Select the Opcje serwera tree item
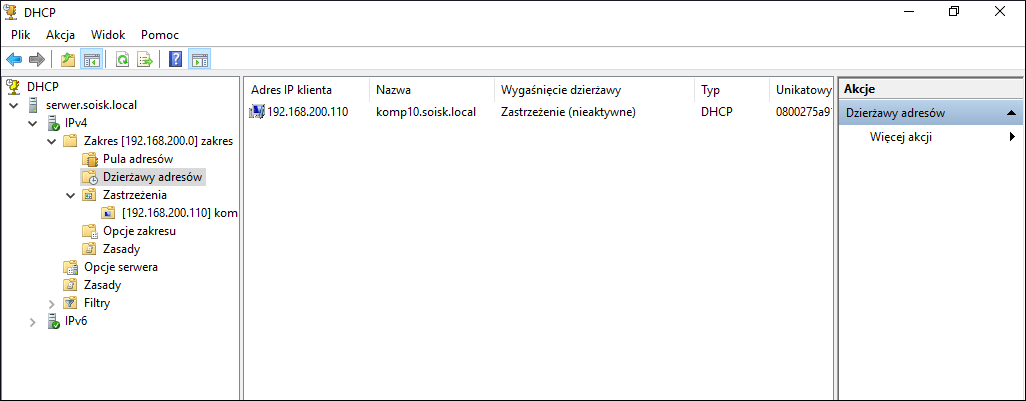Screen dimensions: 1026x401 [x=121, y=267]
